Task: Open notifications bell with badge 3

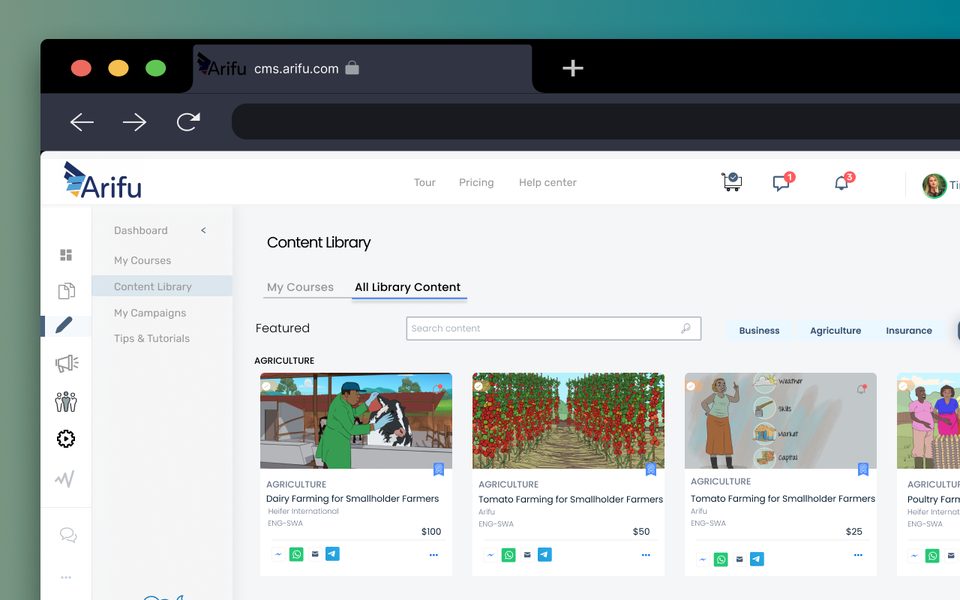Action: [843, 182]
